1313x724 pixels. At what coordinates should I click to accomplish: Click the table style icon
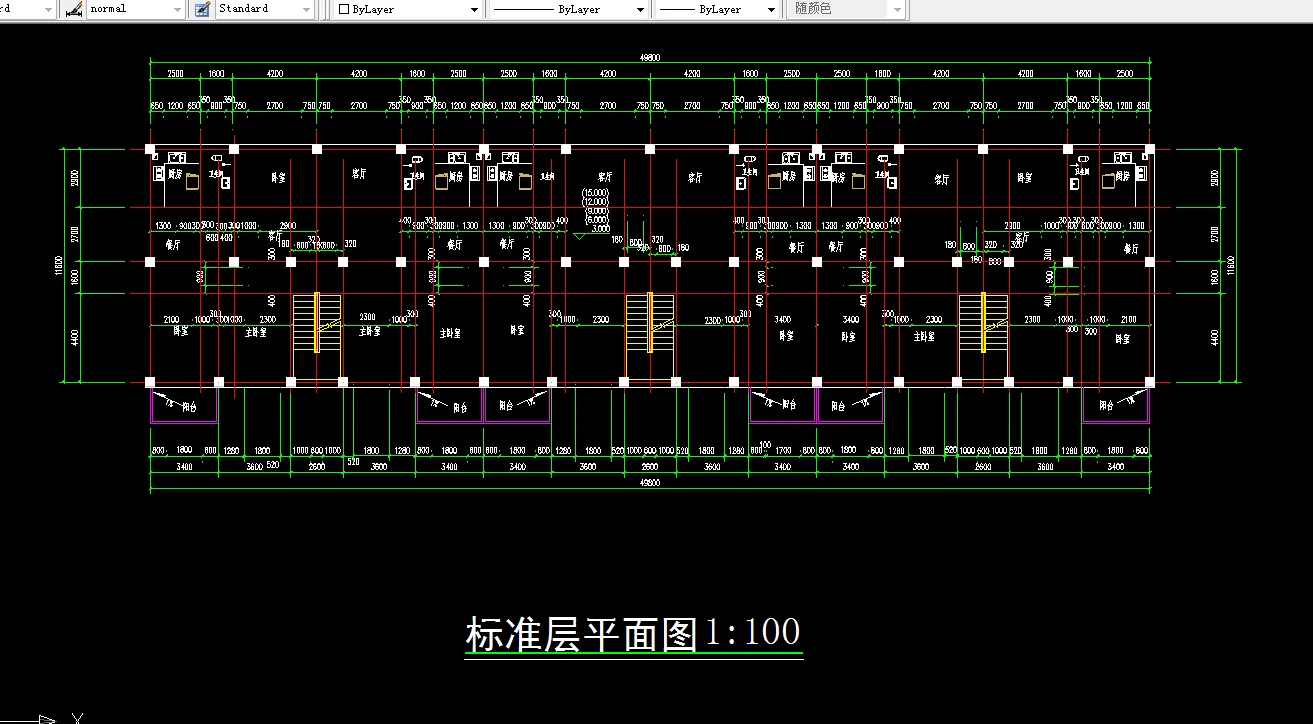(x=201, y=9)
